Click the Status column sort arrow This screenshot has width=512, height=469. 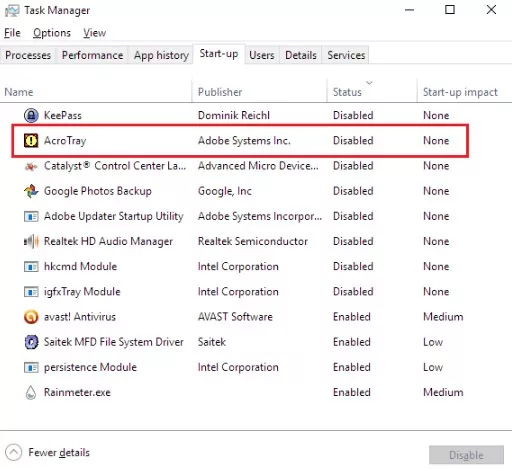coord(369,82)
